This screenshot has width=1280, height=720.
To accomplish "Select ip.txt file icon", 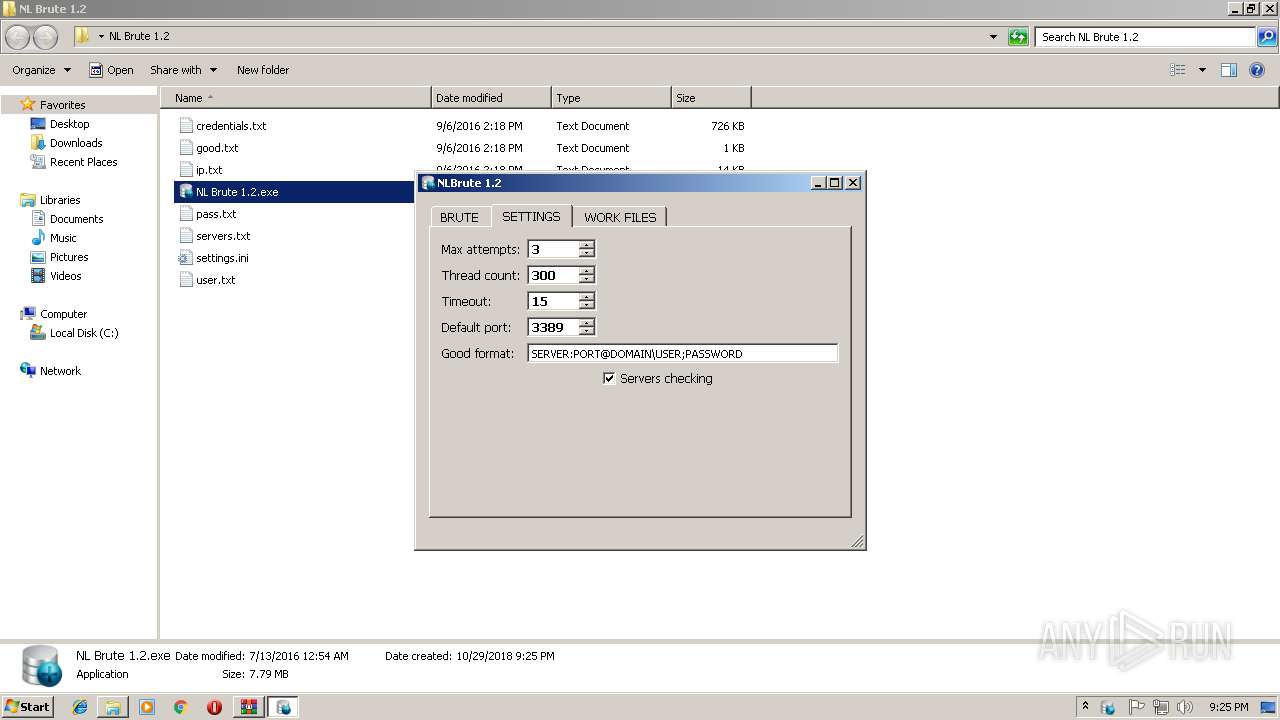I will [x=185, y=170].
